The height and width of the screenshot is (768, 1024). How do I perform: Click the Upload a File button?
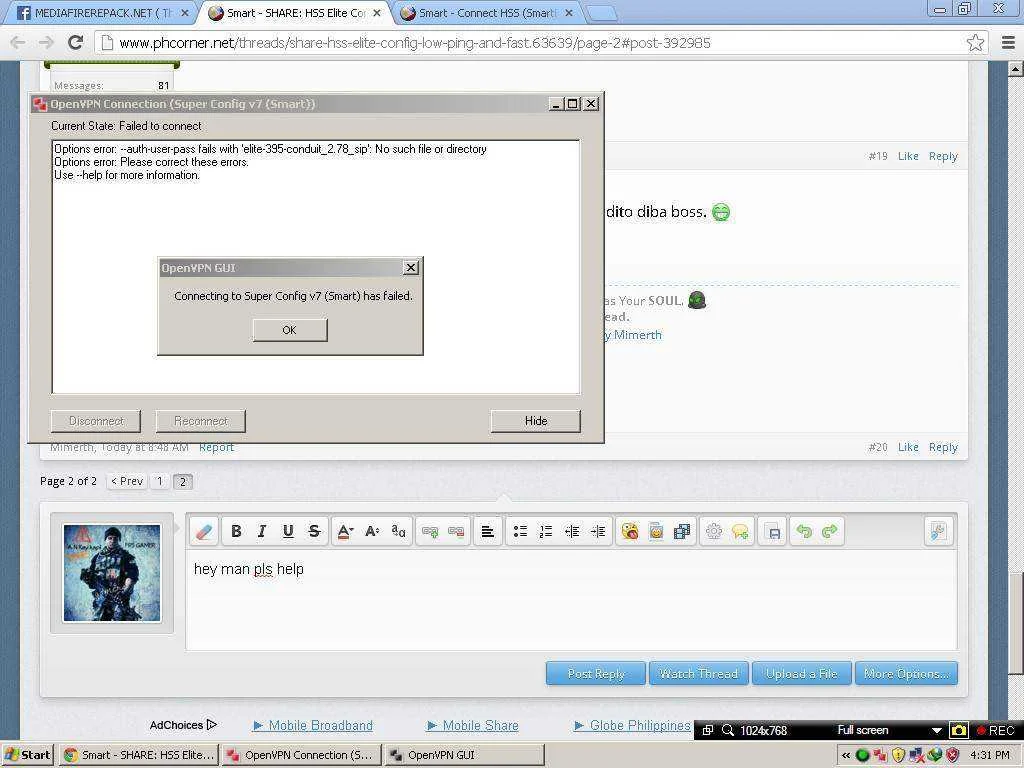coord(801,673)
